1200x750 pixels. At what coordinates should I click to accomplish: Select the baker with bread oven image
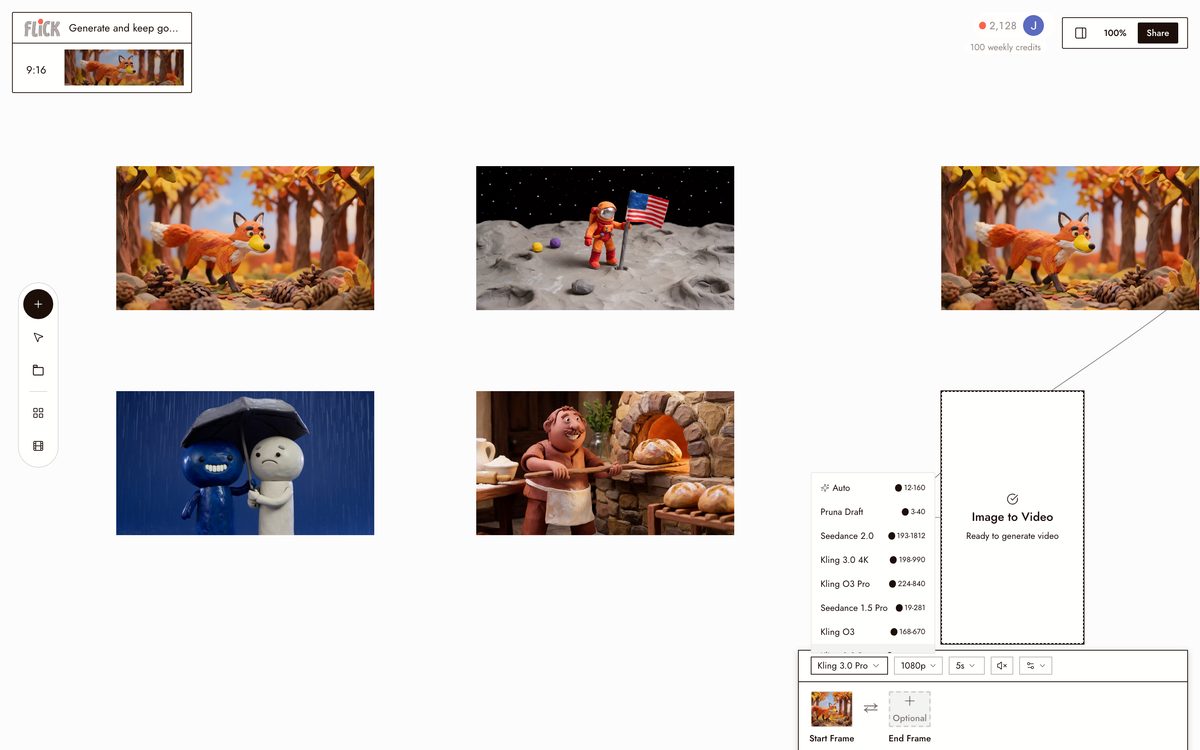coord(605,463)
